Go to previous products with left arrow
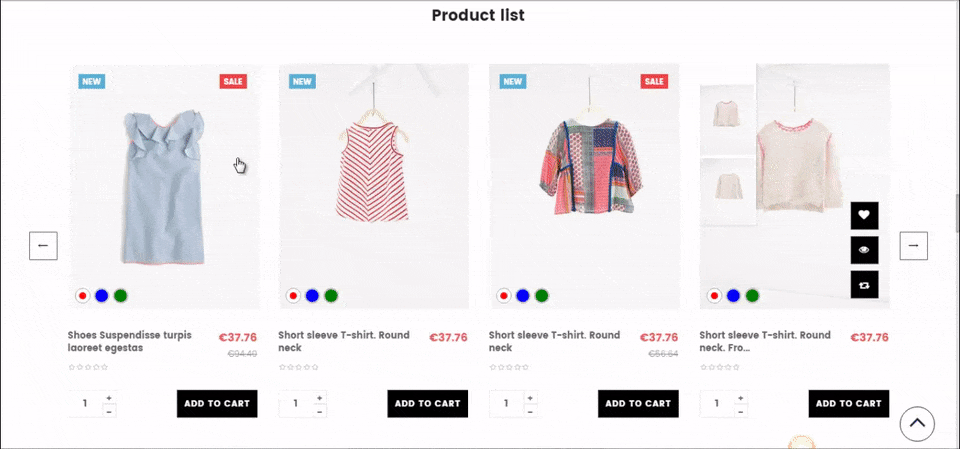 [43, 245]
